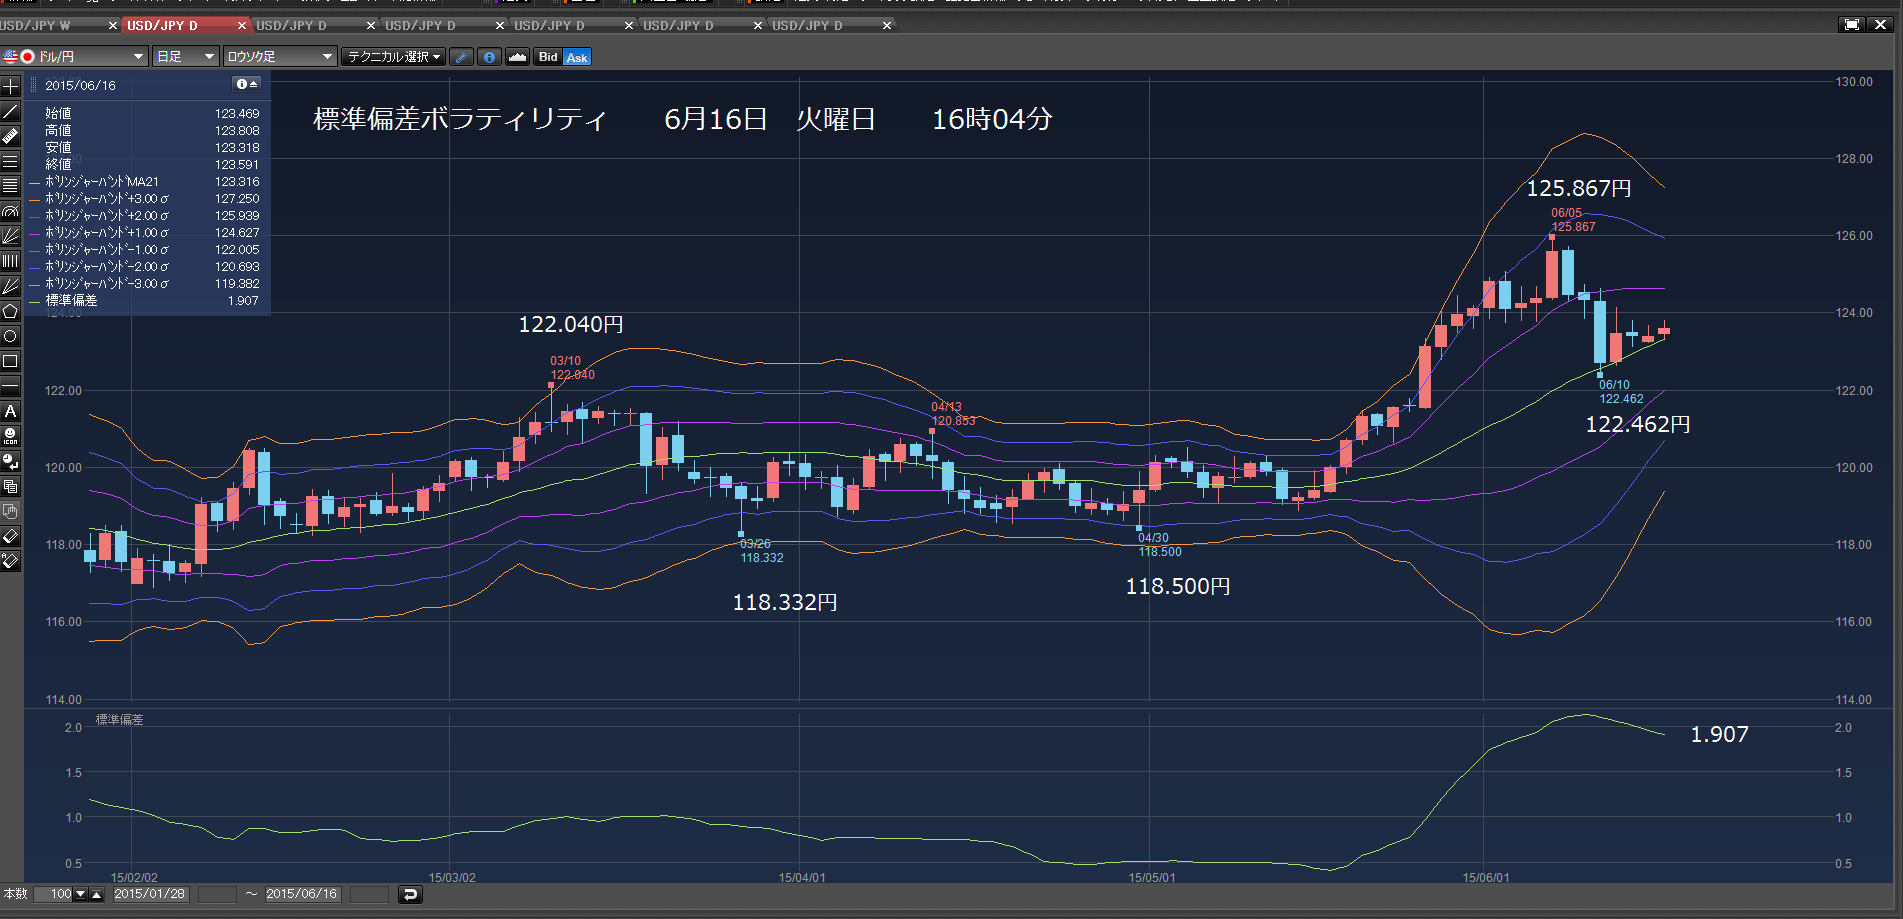
Task: Click the pie chart with arrow tool
Action: coord(10,461)
